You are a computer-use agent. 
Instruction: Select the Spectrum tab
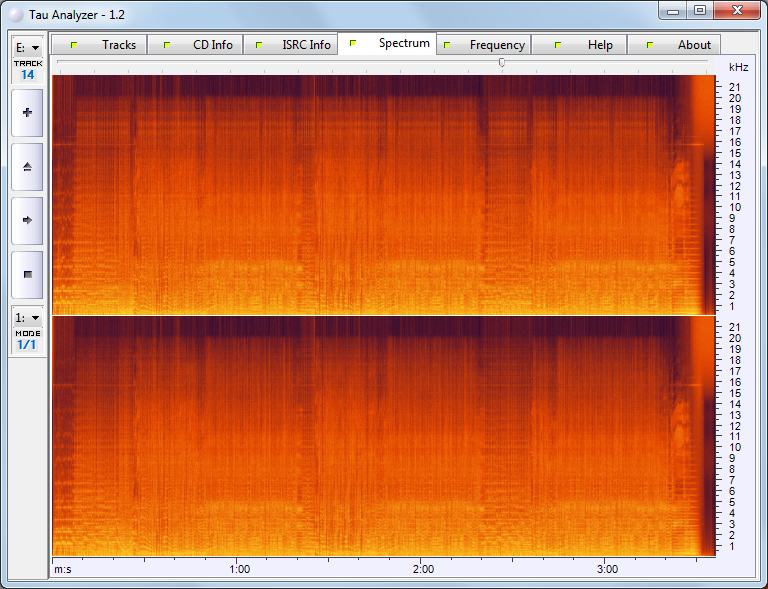coord(388,44)
